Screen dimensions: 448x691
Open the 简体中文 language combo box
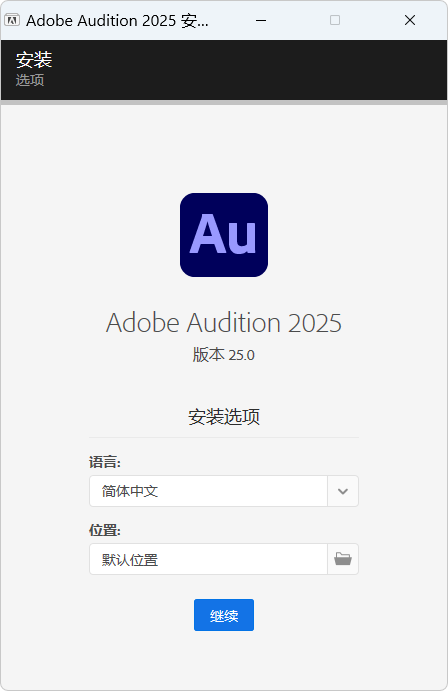[x=224, y=491]
